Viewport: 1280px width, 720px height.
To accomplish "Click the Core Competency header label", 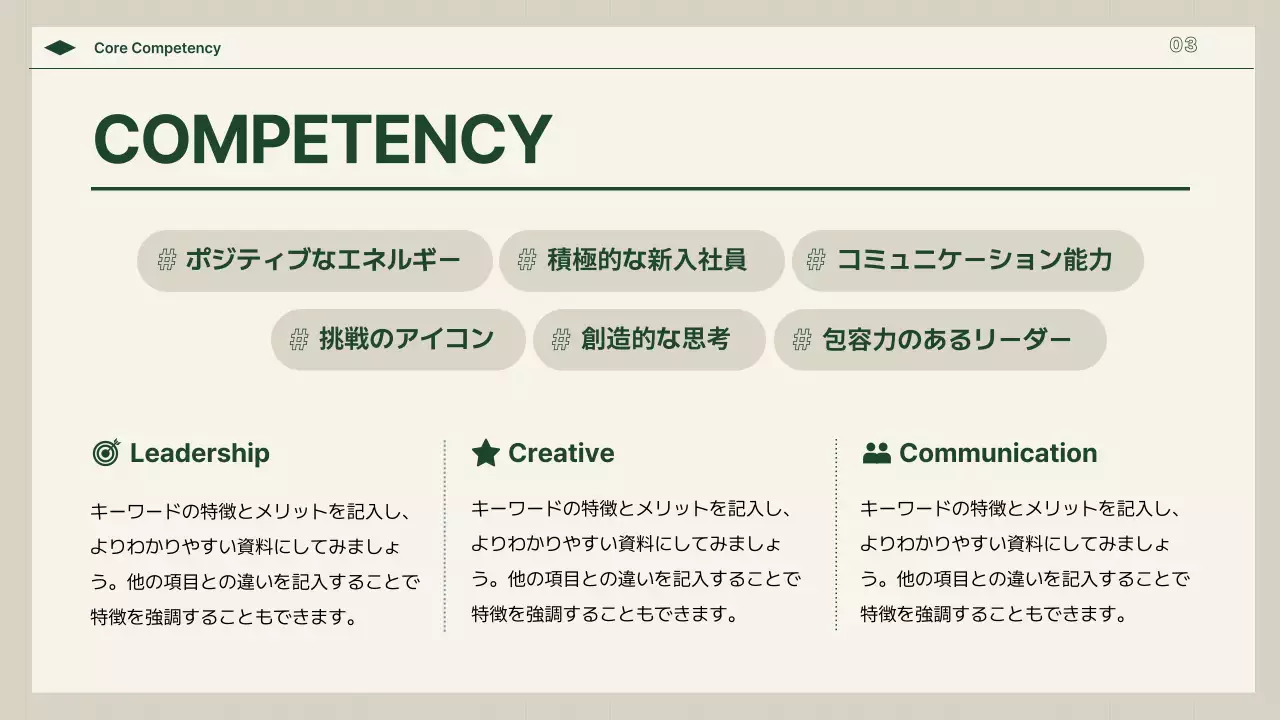I will [x=157, y=48].
